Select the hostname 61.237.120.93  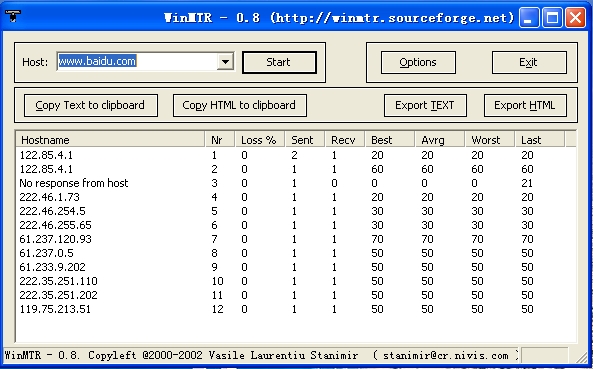56,239
